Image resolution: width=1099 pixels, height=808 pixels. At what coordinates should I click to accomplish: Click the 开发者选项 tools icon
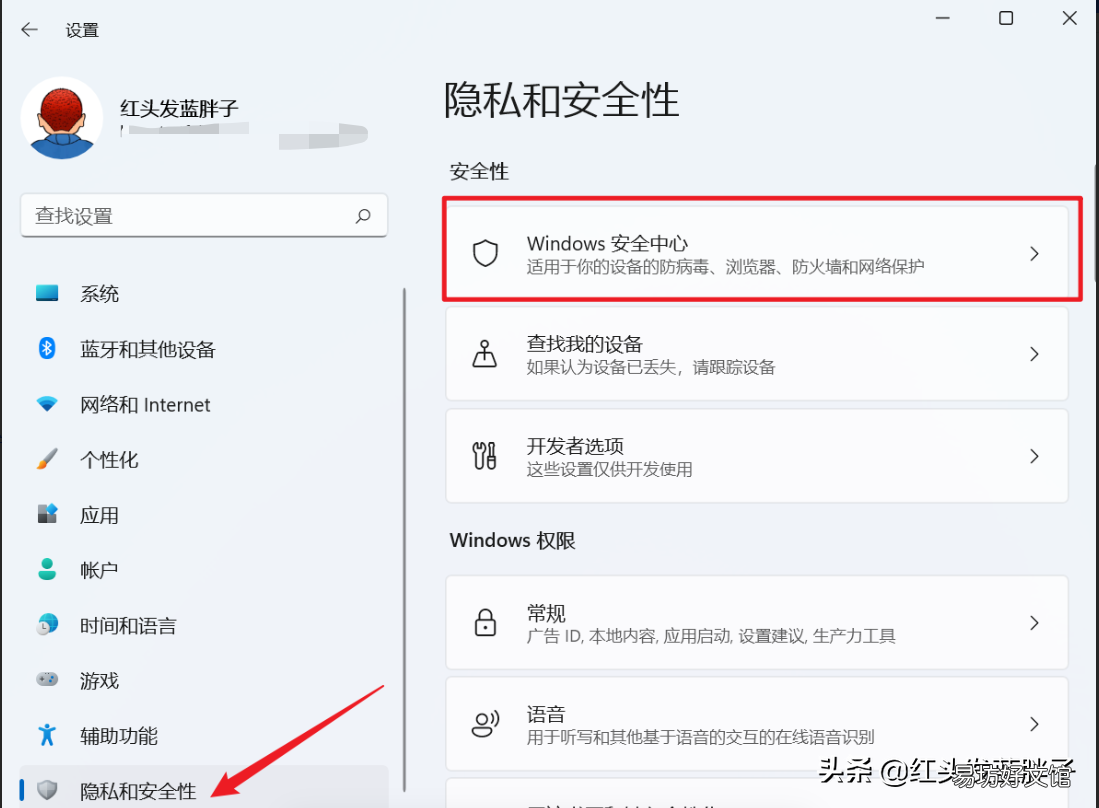click(x=484, y=456)
